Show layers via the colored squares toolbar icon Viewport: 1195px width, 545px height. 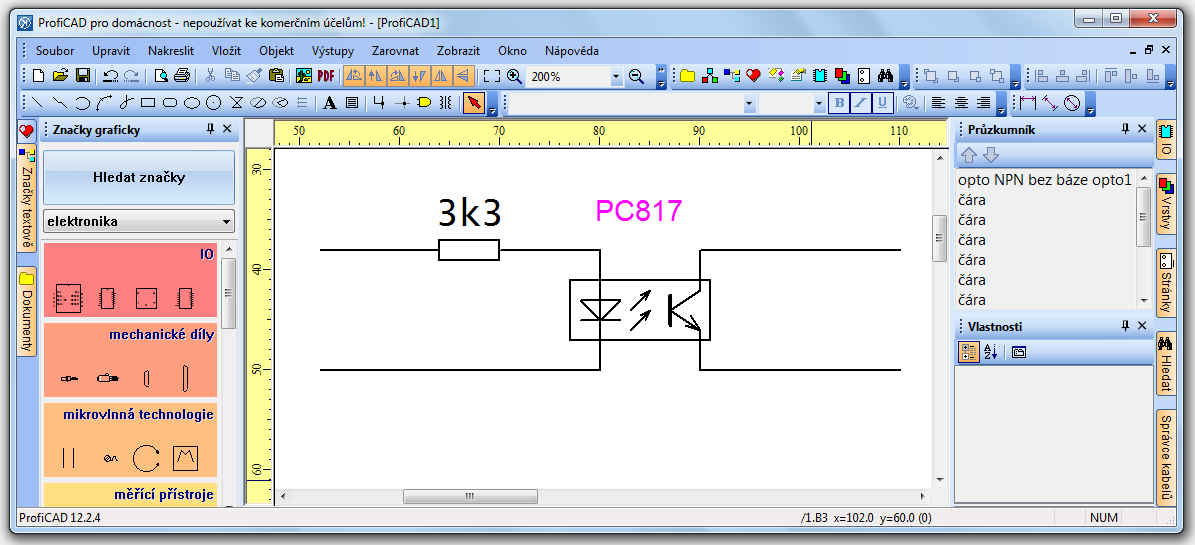pyautogui.click(x=841, y=75)
